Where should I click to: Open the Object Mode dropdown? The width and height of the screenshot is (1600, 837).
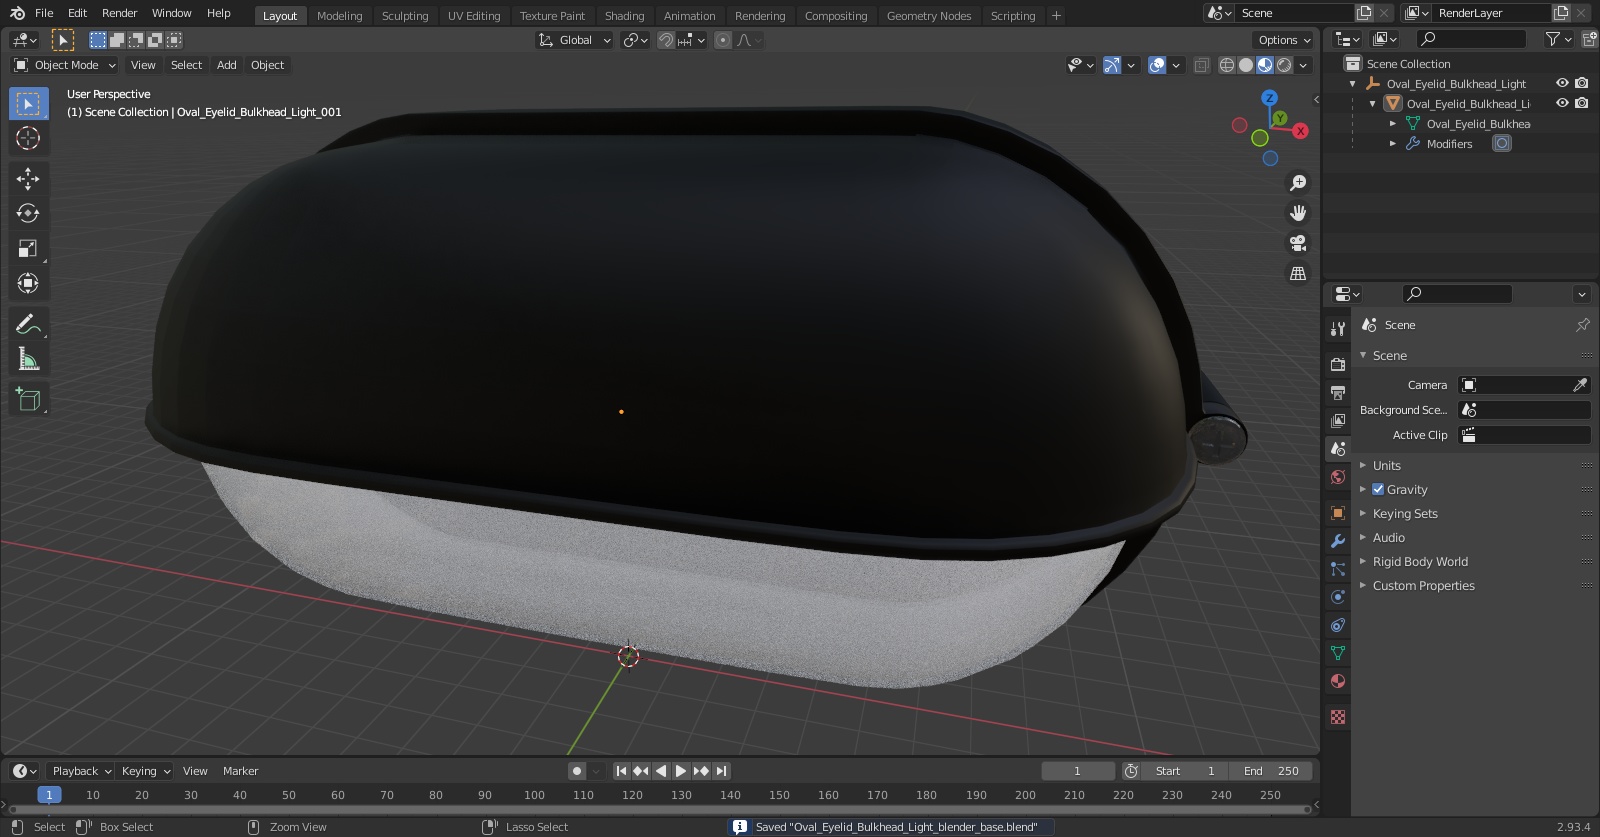(x=65, y=65)
